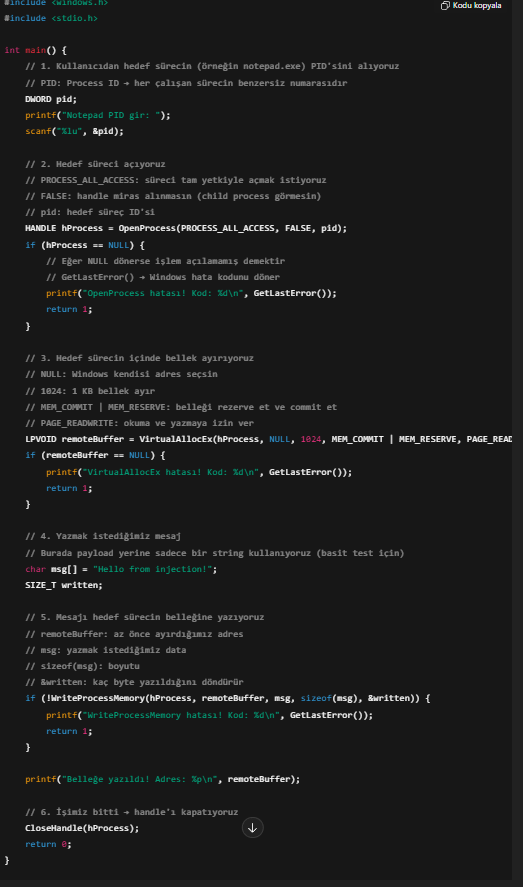This screenshot has width=523, height=887.
Task: Click the comment '// 2. Hedef süreci açıyoruz'
Action: coord(95,164)
